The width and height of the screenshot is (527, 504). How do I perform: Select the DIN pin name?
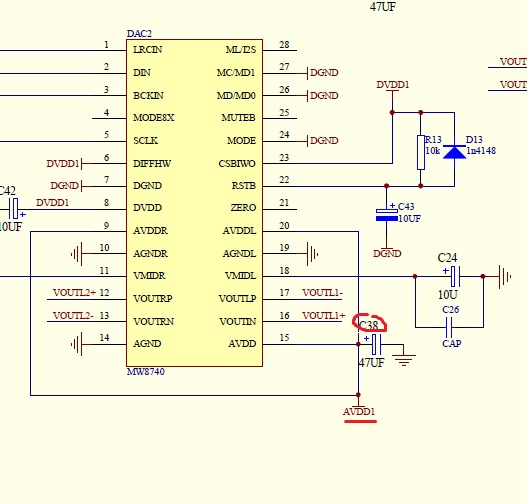click(142, 73)
